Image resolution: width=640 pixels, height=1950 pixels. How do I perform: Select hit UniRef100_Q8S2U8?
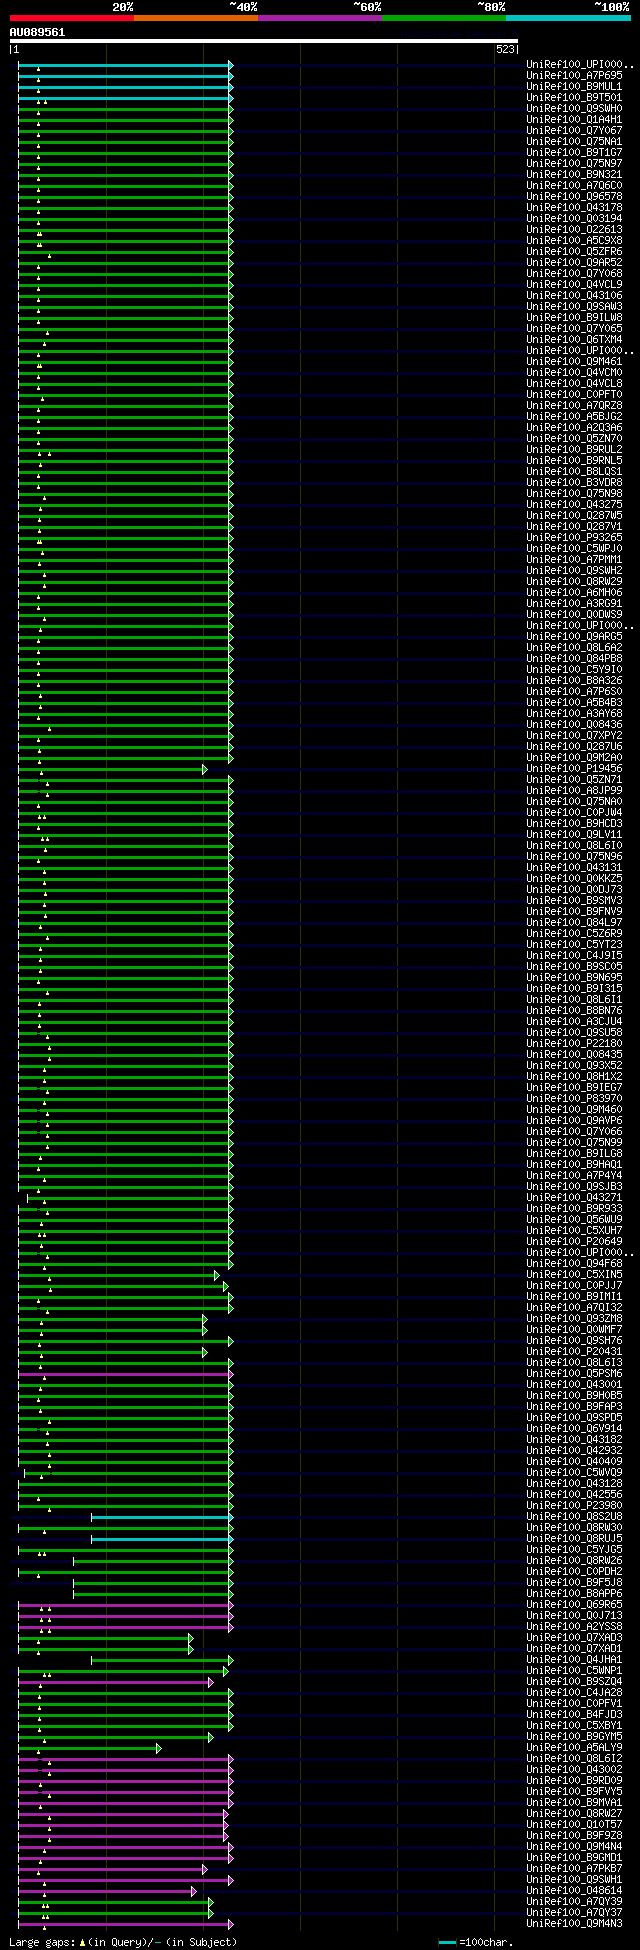pos(574,1516)
